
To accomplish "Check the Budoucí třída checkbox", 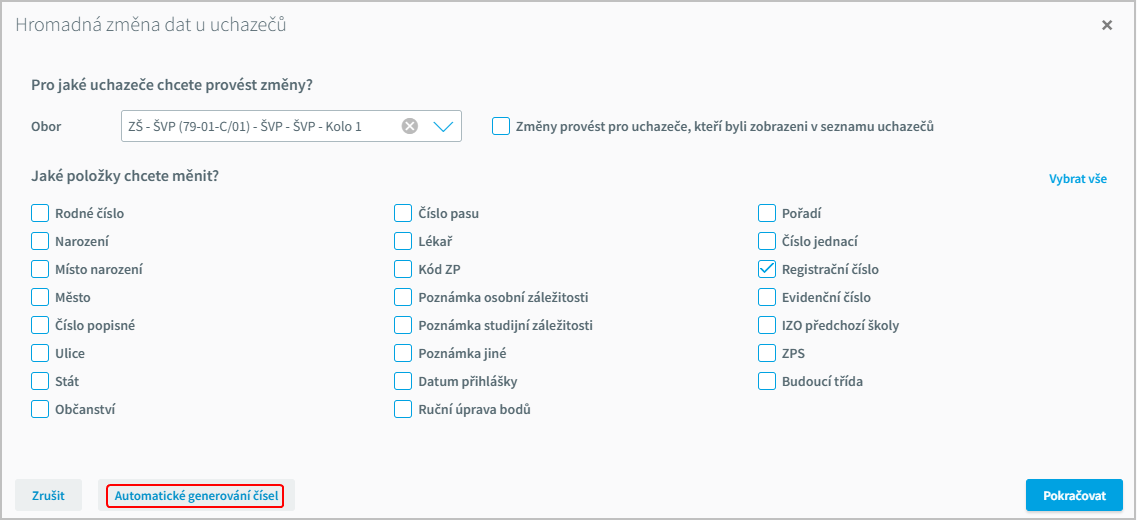I will [x=767, y=381].
